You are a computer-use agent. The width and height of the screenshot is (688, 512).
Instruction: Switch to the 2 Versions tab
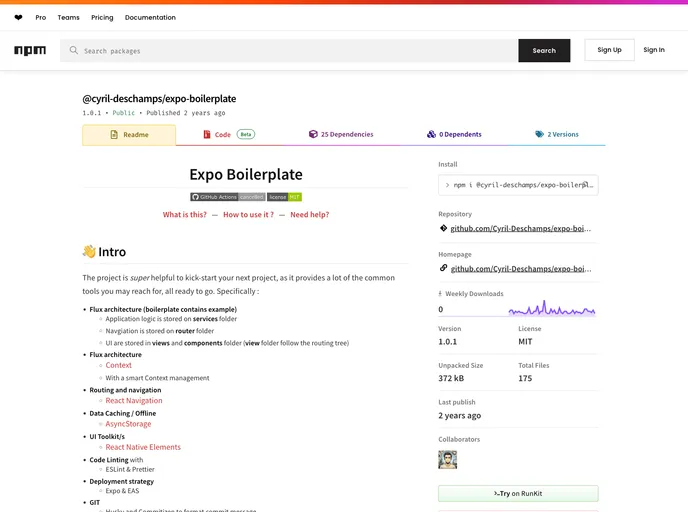click(557, 134)
